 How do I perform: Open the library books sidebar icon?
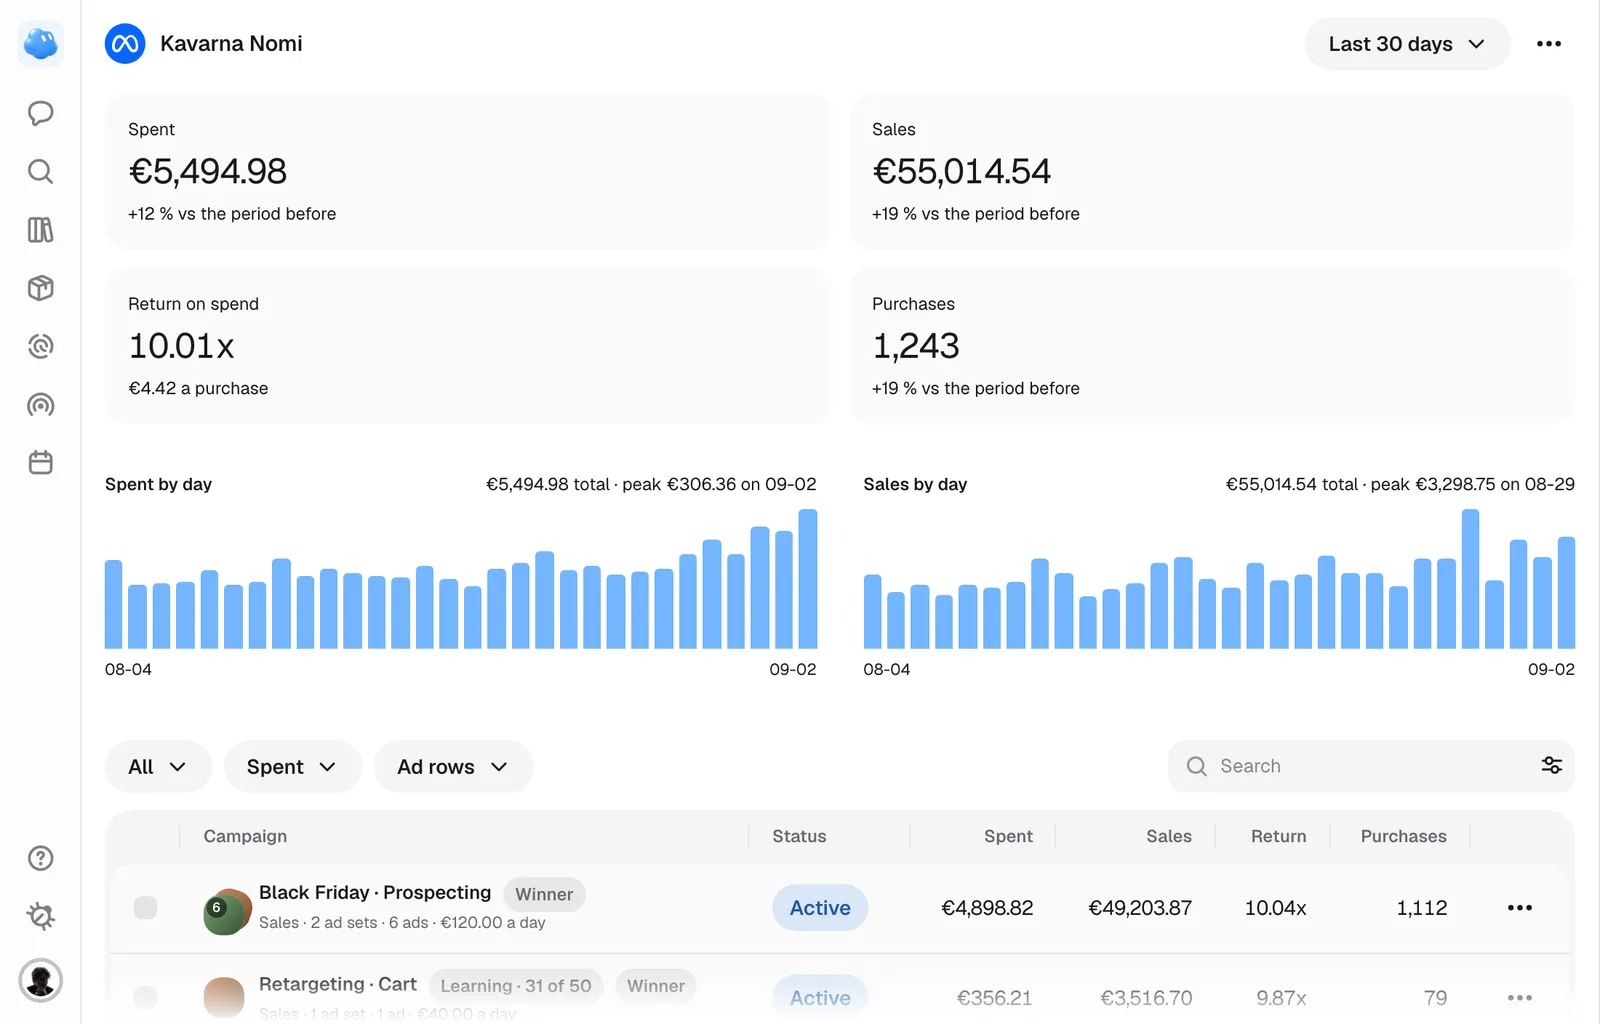point(41,230)
